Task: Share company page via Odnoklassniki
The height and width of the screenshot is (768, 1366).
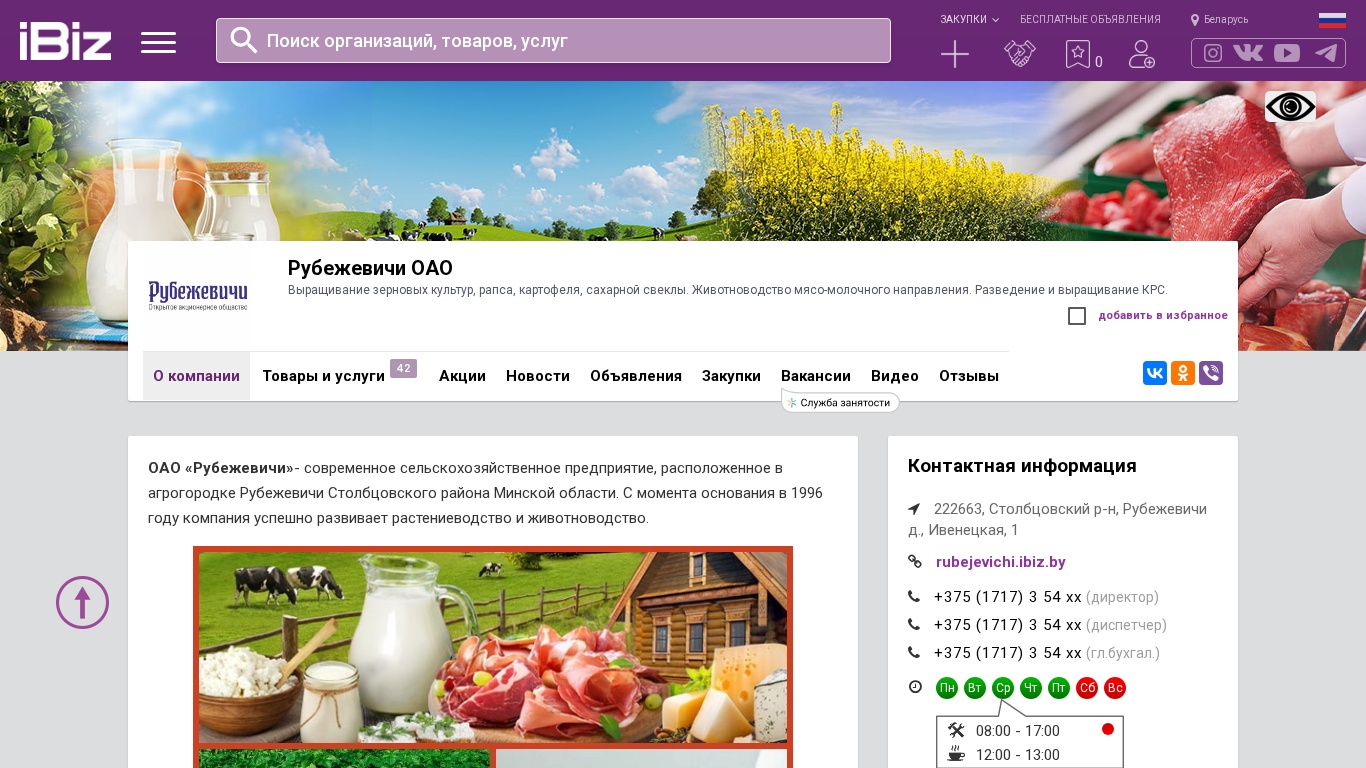Action: pyautogui.click(x=1183, y=373)
